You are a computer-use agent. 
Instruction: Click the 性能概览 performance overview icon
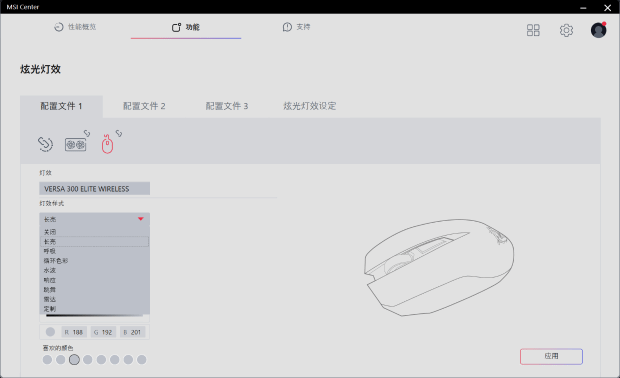pyautogui.click(x=59, y=27)
